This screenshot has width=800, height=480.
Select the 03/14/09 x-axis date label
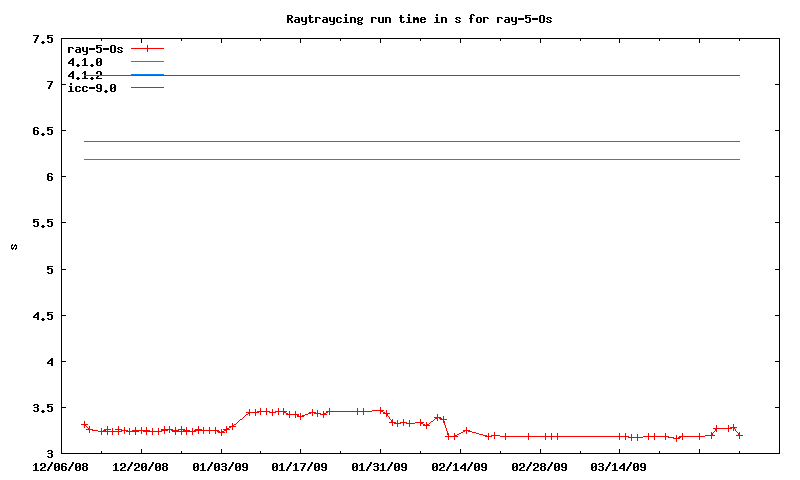(x=619, y=466)
